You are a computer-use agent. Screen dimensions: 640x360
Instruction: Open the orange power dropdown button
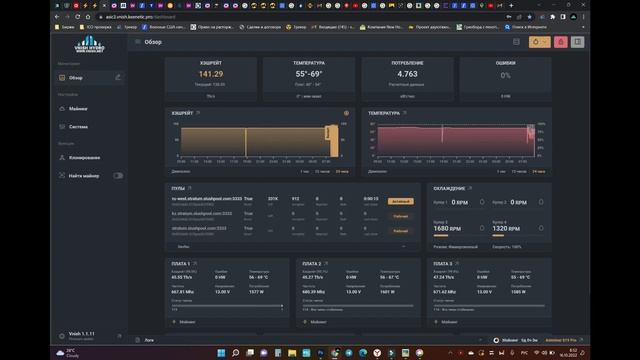(540, 42)
